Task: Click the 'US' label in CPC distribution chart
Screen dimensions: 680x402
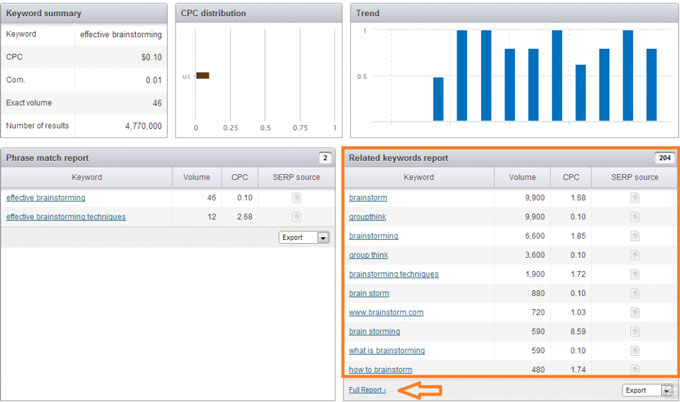Action: [x=186, y=76]
